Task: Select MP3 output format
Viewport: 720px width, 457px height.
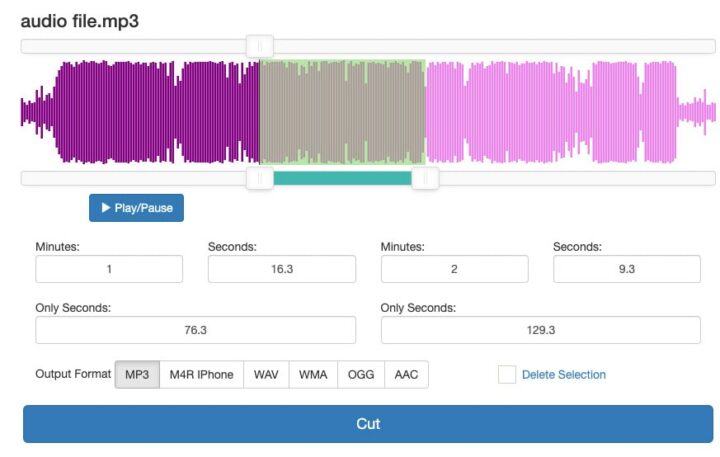Action: [137, 375]
